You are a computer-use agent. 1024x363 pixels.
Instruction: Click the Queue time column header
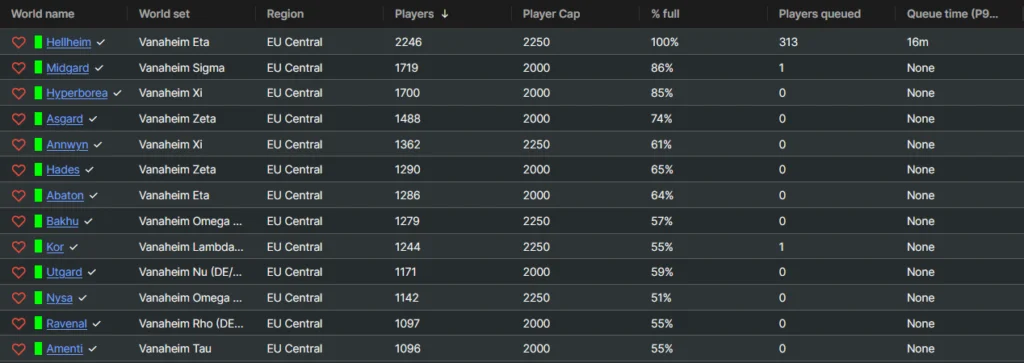(952, 14)
